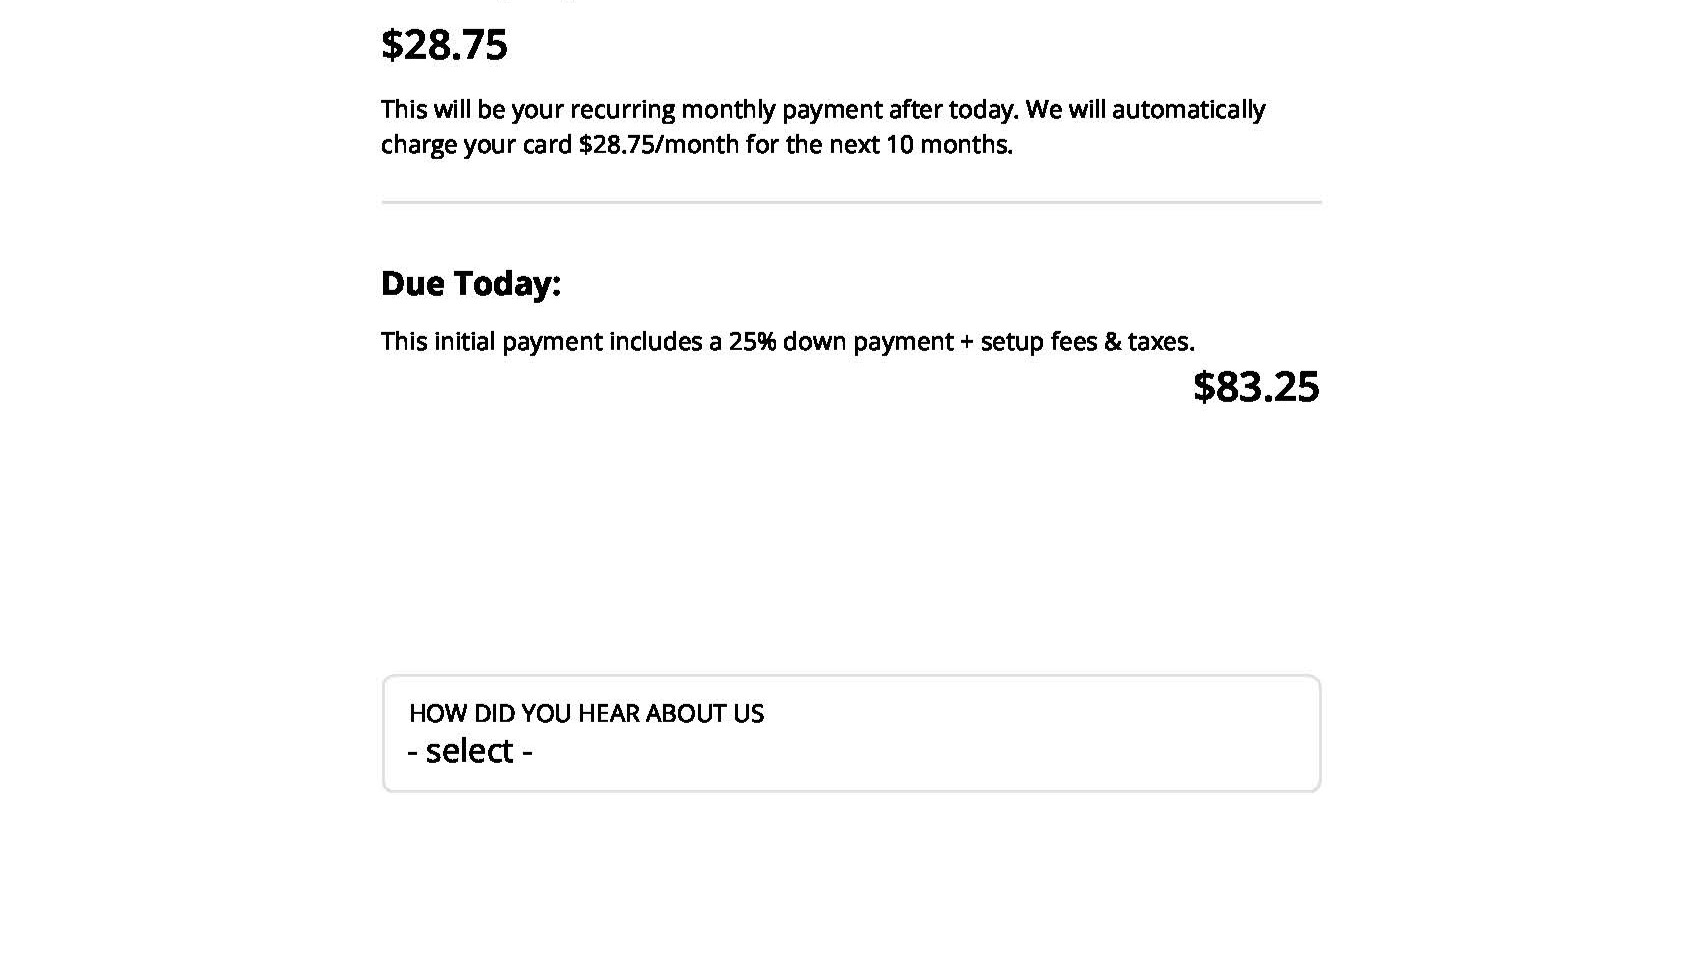Viewport: 1700px width, 960px height.
Task: Click the HOW DID YOU HEAR ABOUT US label
Action: click(586, 713)
